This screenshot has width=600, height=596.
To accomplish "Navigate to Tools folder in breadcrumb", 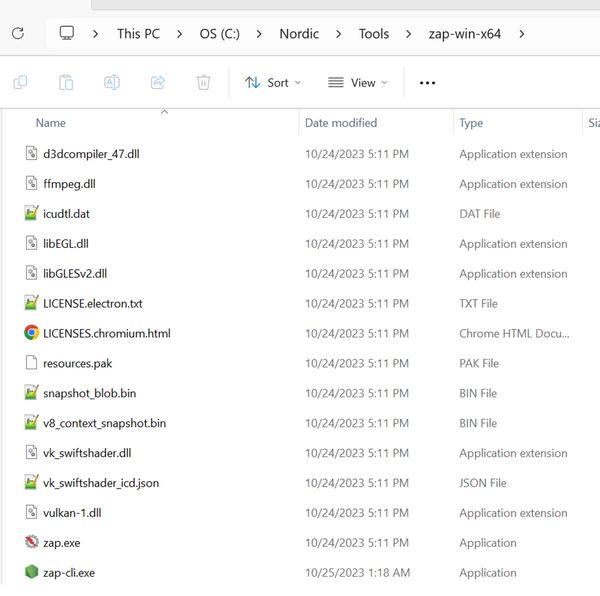I will pos(374,33).
